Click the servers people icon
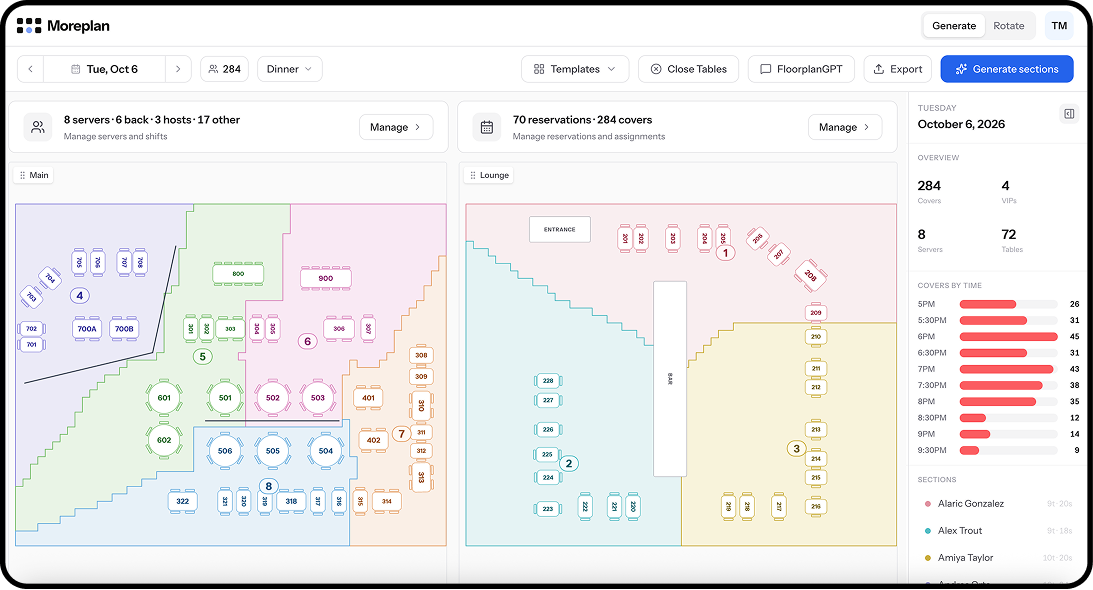 [x=38, y=127]
